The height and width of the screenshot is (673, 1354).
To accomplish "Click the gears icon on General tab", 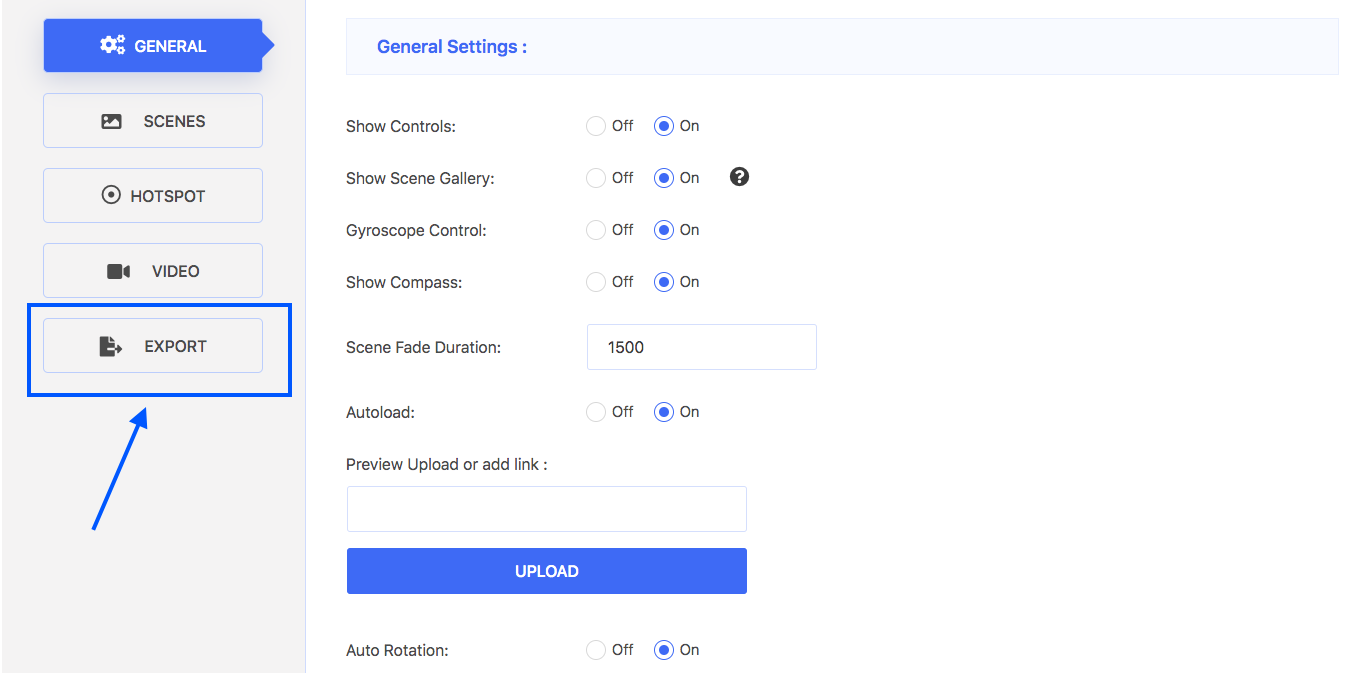I will click(x=112, y=45).
